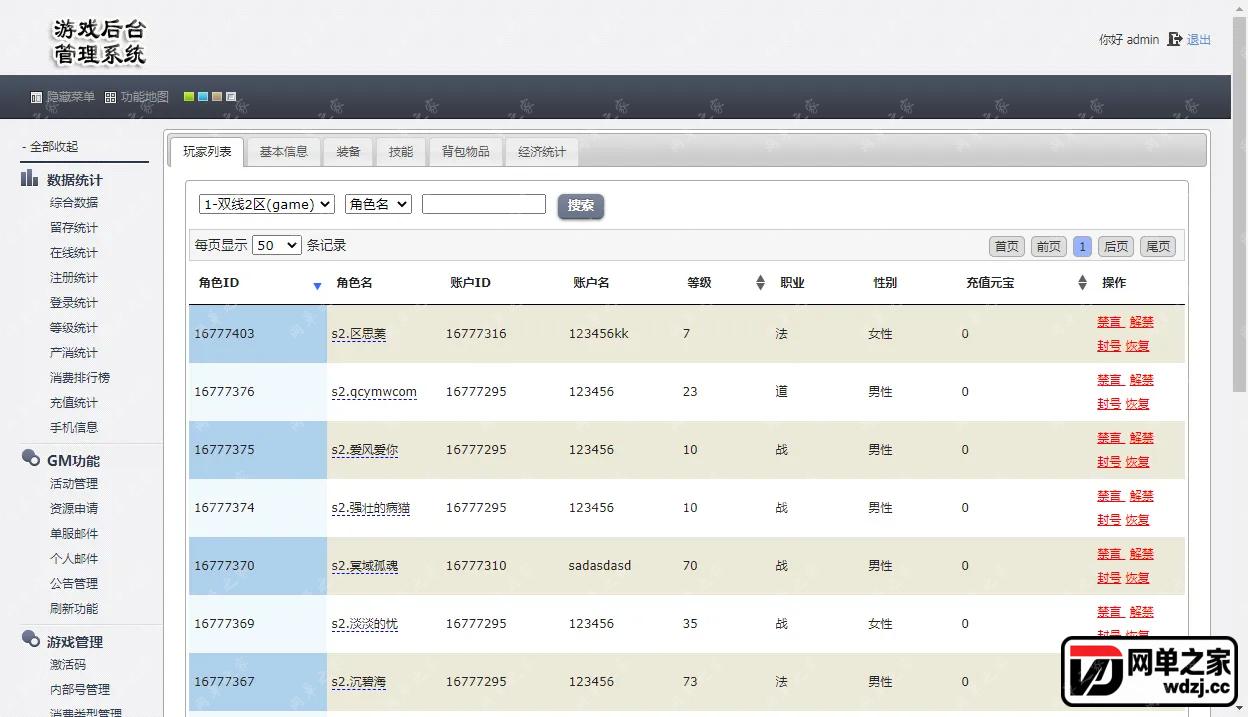Image resolution: width=1248 pixels, height=717 pixels.
Task: Select the green theme color swatch
Action: [189, 97]
